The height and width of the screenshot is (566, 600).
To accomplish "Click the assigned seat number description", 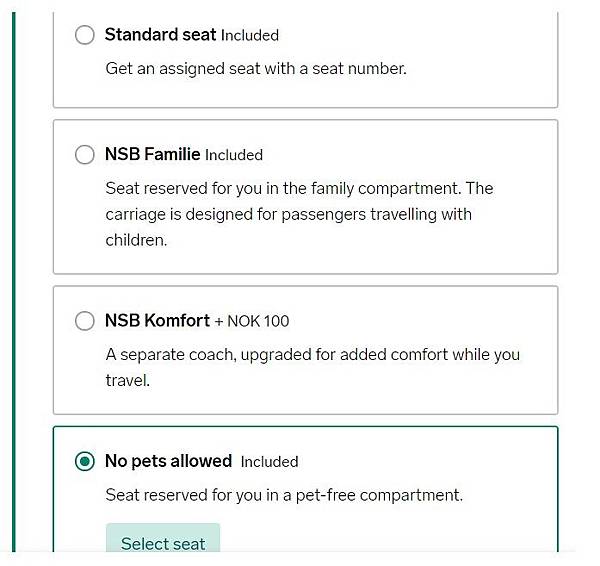I will (x=256, y=69).
